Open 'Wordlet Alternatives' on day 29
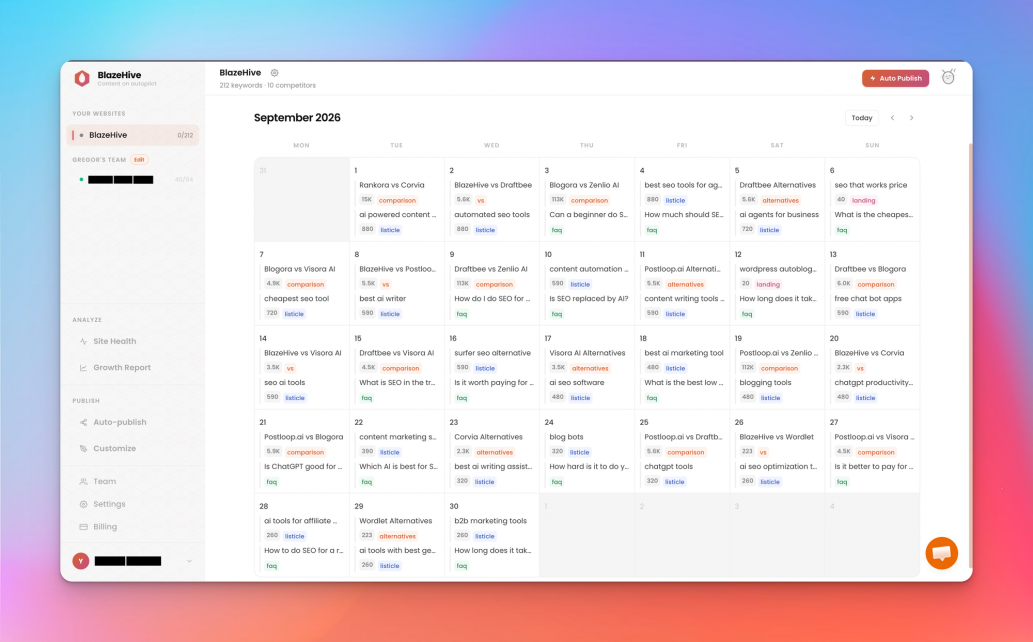This screenshot has width=1033, height=642. 396,521
